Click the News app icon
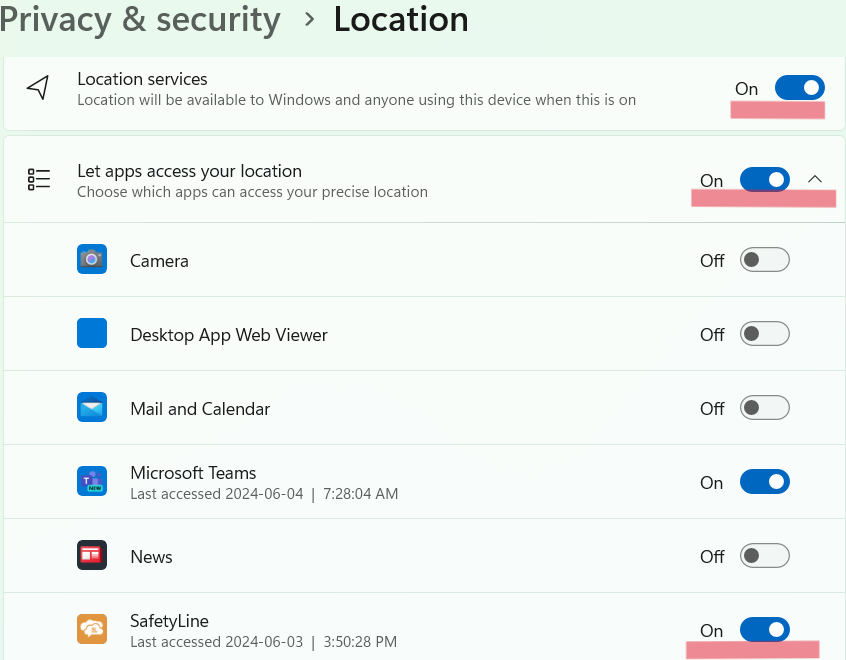846x660 pixels. 92,555
